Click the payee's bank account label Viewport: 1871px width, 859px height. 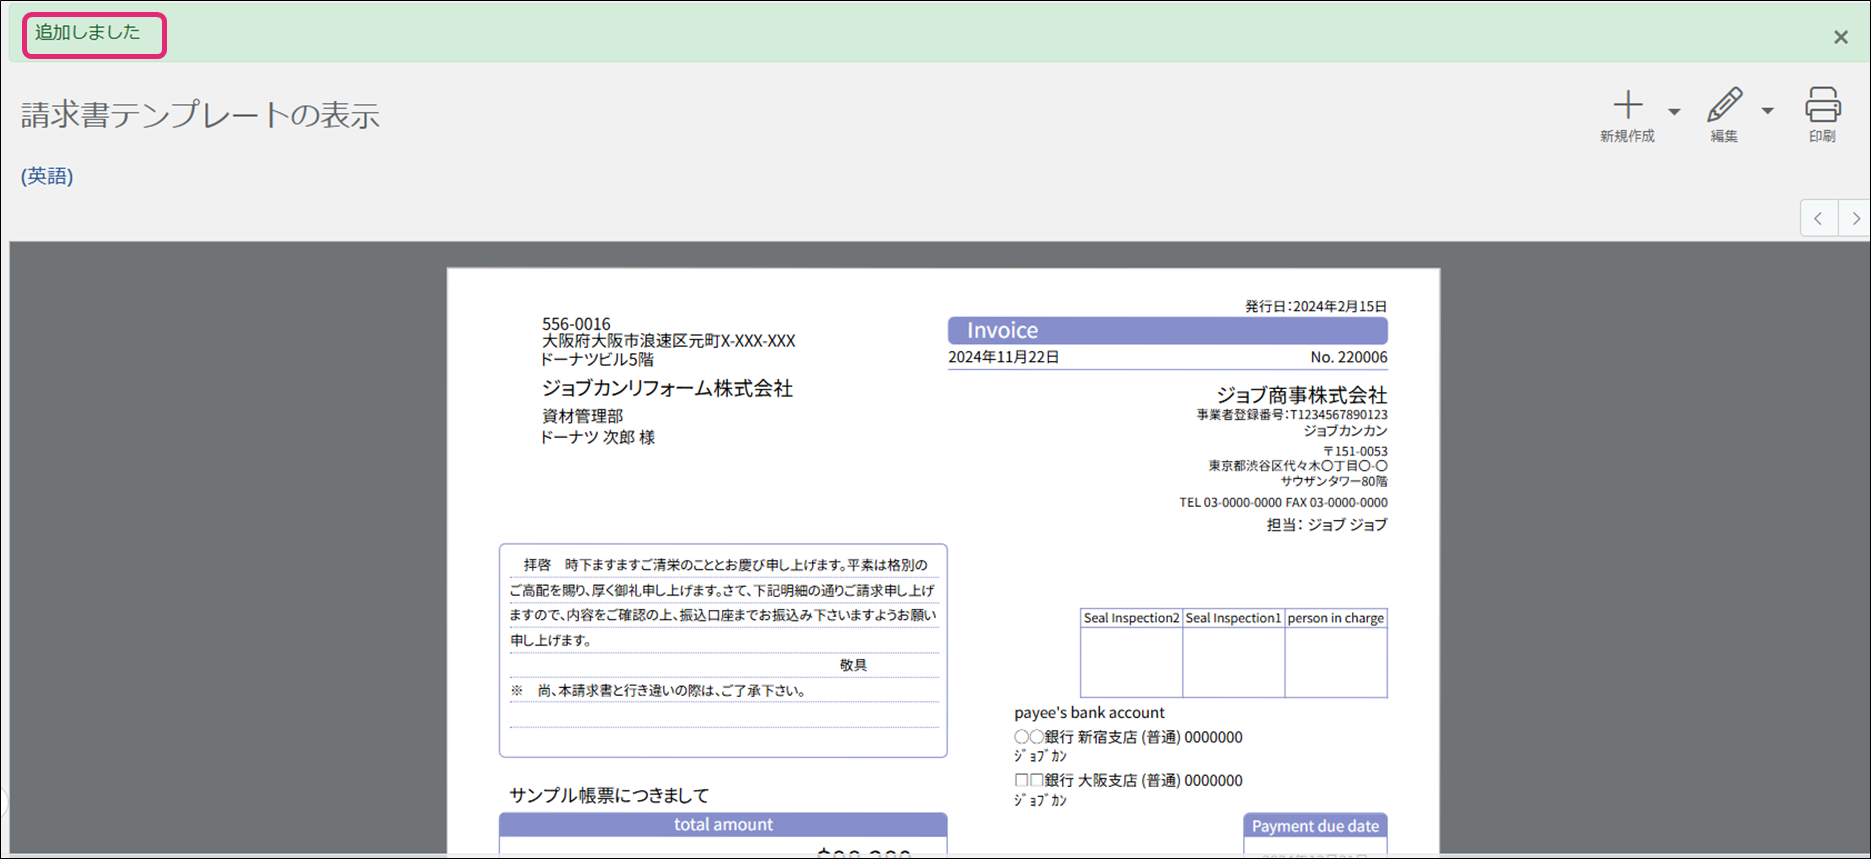point(1089,713)
